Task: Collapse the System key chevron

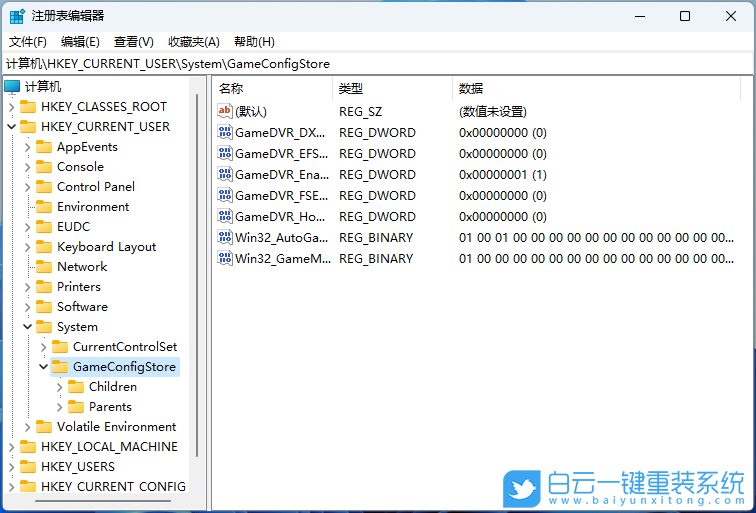Action: tap(27, 327)
